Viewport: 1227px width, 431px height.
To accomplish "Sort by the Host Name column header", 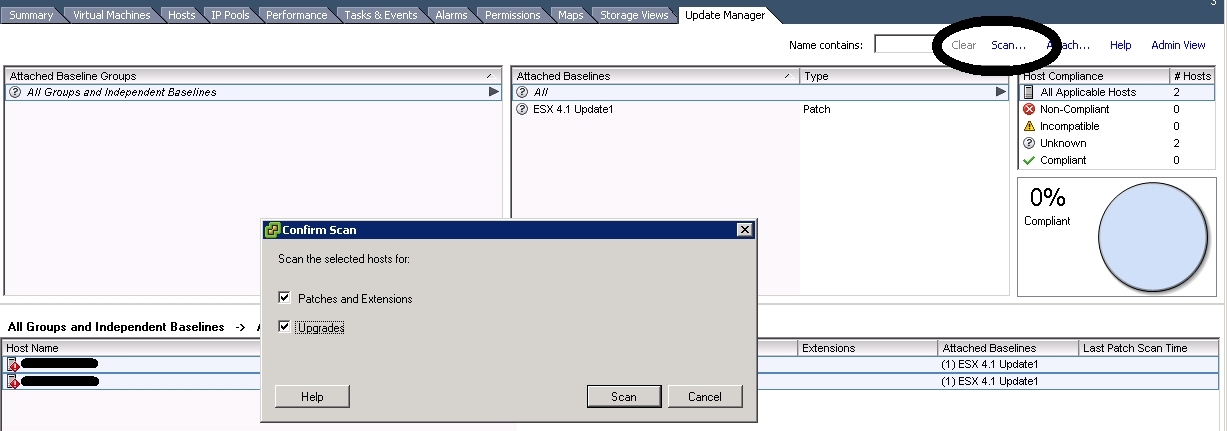I will [x=132, y=348].
